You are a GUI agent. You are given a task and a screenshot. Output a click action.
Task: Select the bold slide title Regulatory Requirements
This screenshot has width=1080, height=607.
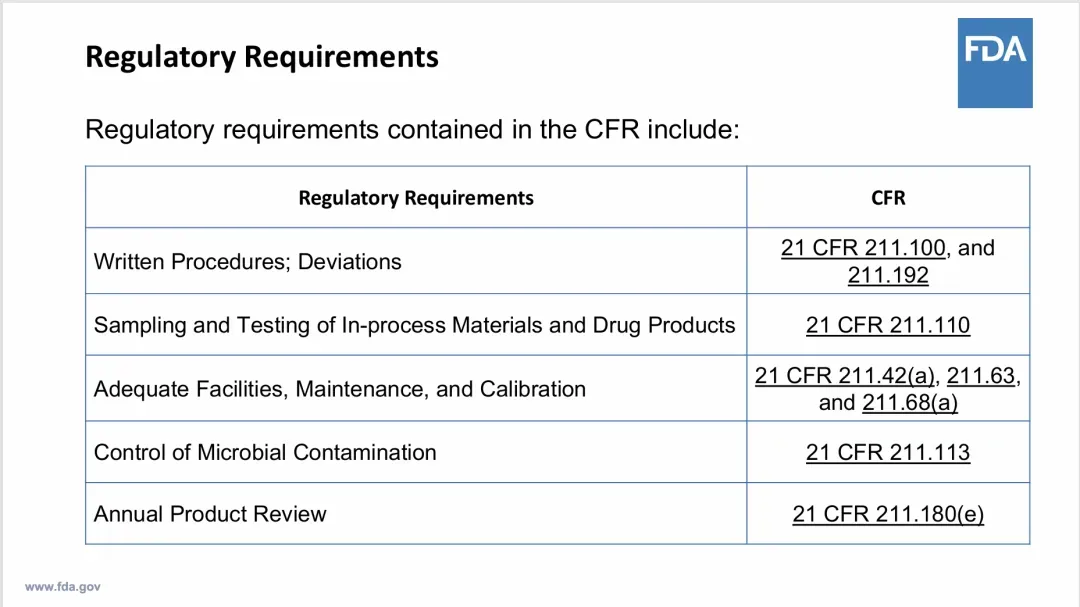pos(262,57)
